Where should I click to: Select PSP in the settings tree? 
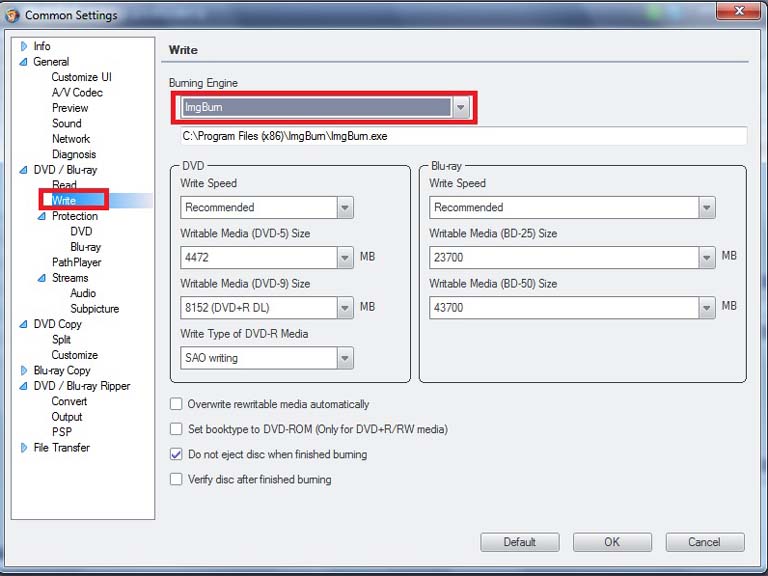click(62, 432)
